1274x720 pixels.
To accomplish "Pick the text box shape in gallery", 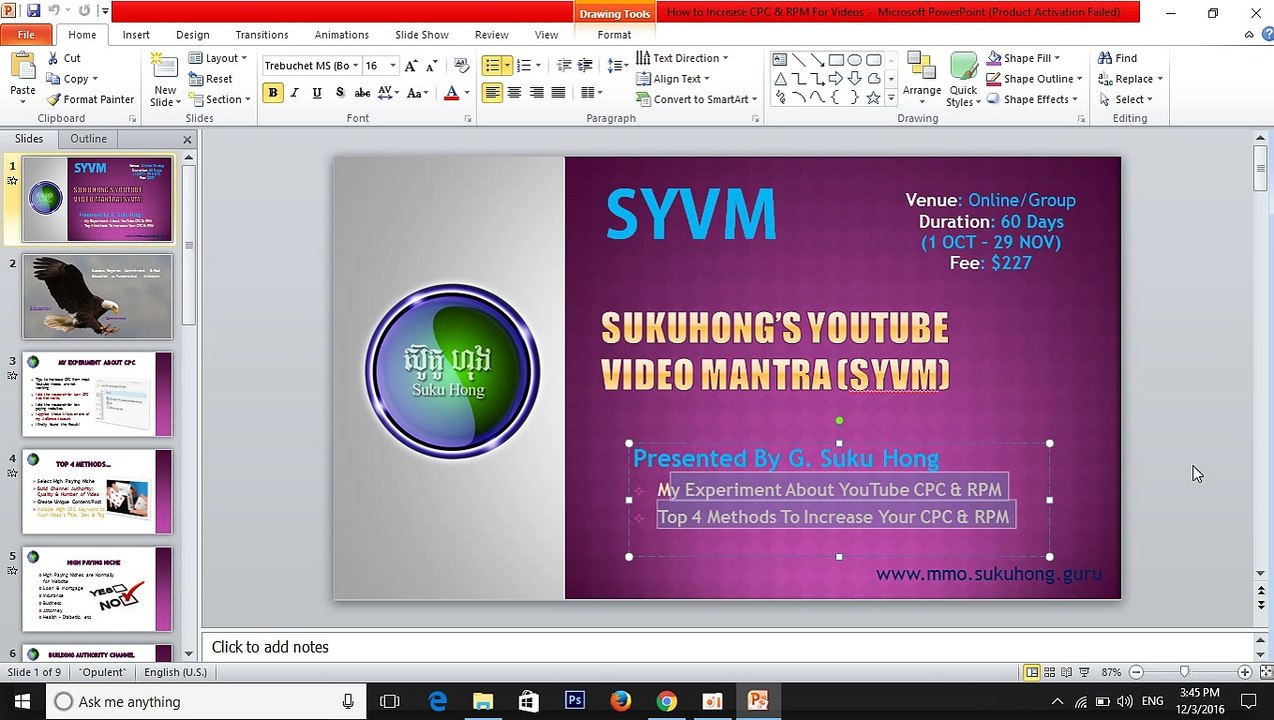I will click(780, 60).
